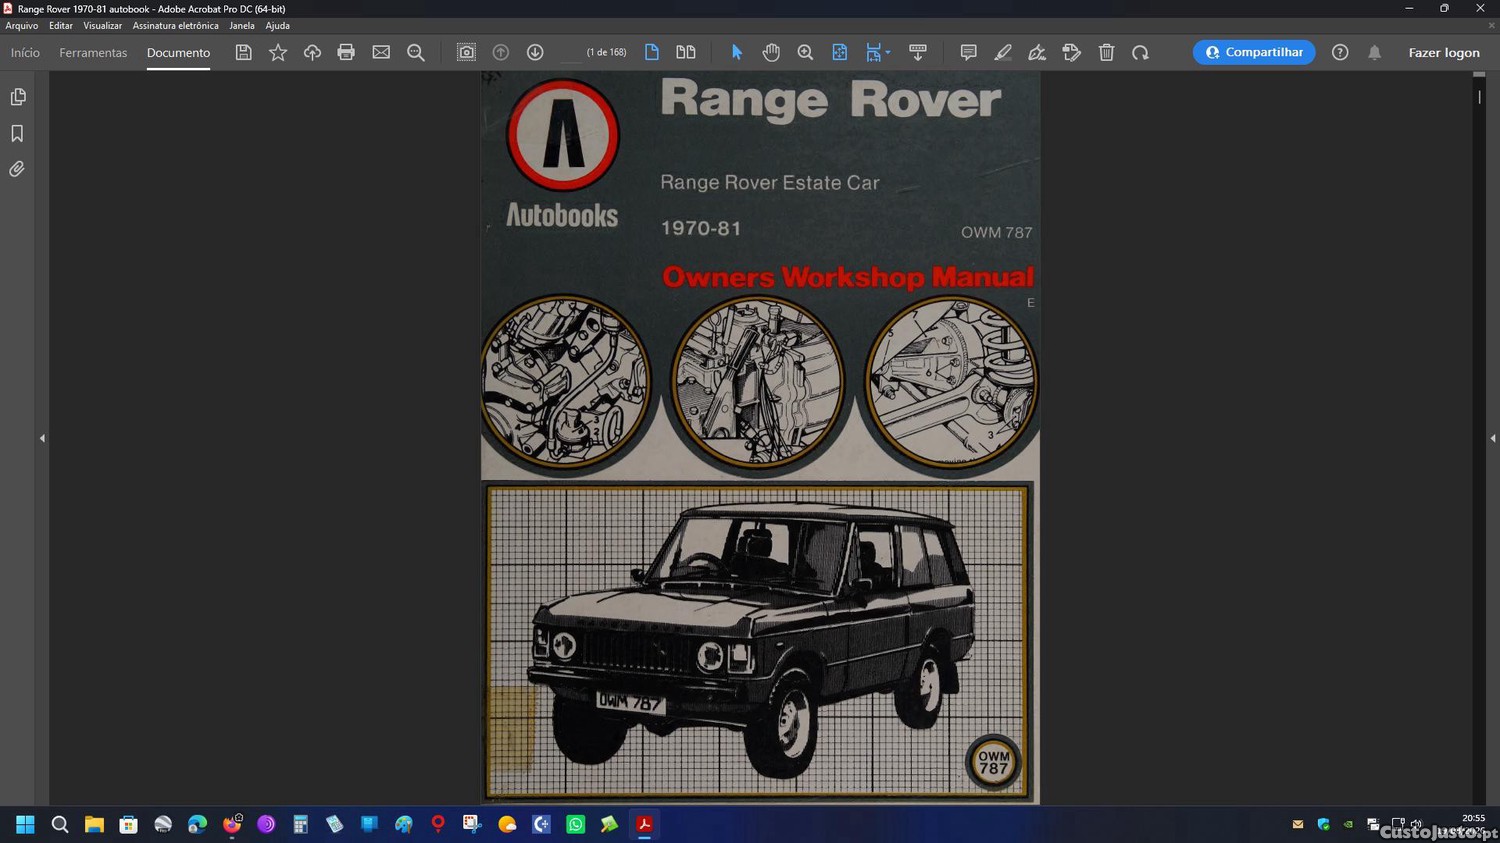Image resolution: width=1500 pixels, height=843 pixels.
Task: Go to the next page arrow
Action: 535,52
